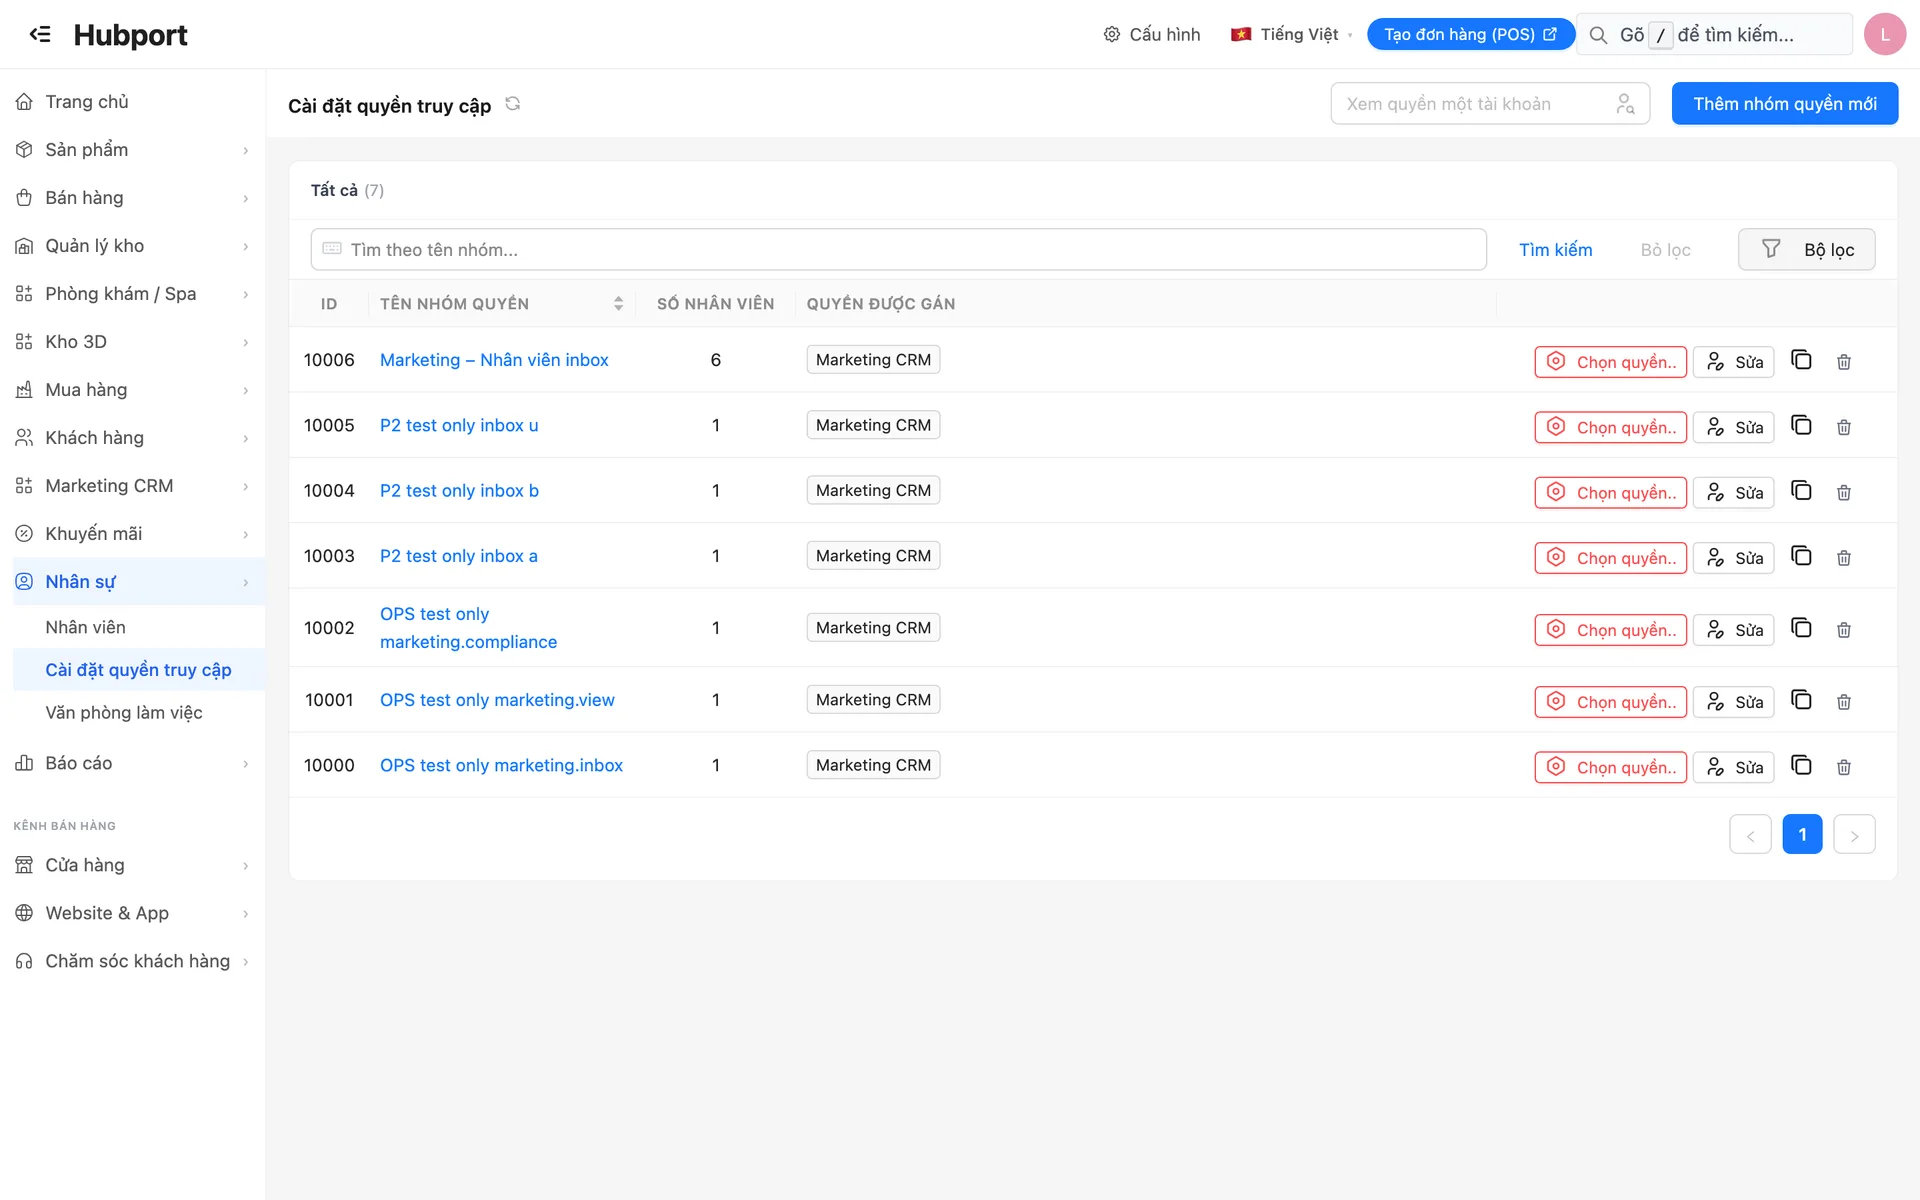1920x1200 pixels.
Task: Expand the Bán hàng sidebar menu
Action: coord(133,198)
